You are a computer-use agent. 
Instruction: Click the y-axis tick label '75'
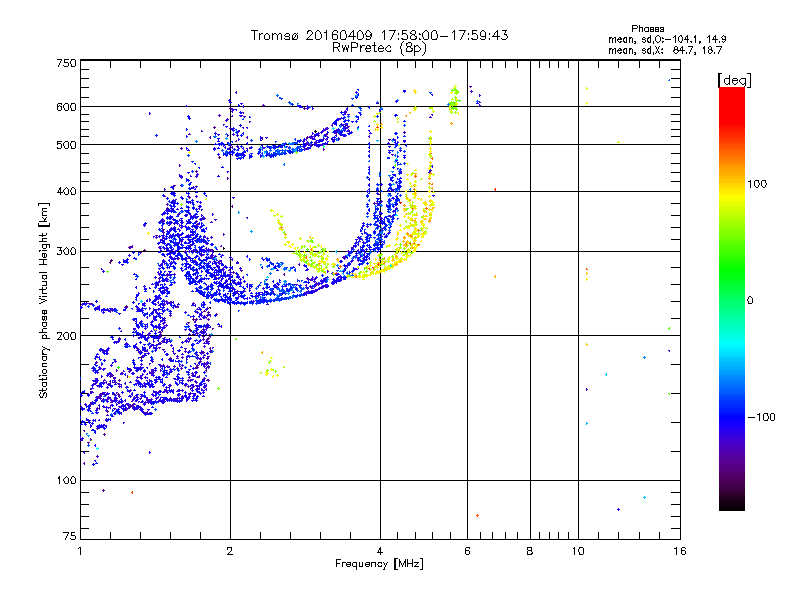[70, 536]
